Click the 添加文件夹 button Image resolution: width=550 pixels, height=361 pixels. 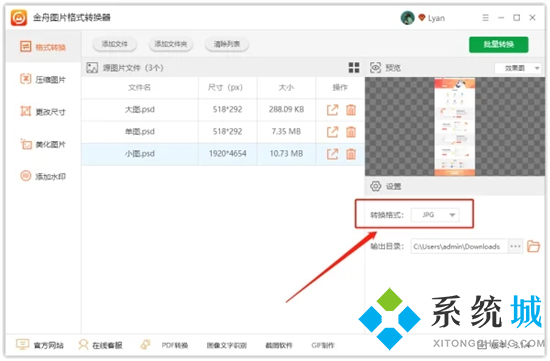[171, 44]
